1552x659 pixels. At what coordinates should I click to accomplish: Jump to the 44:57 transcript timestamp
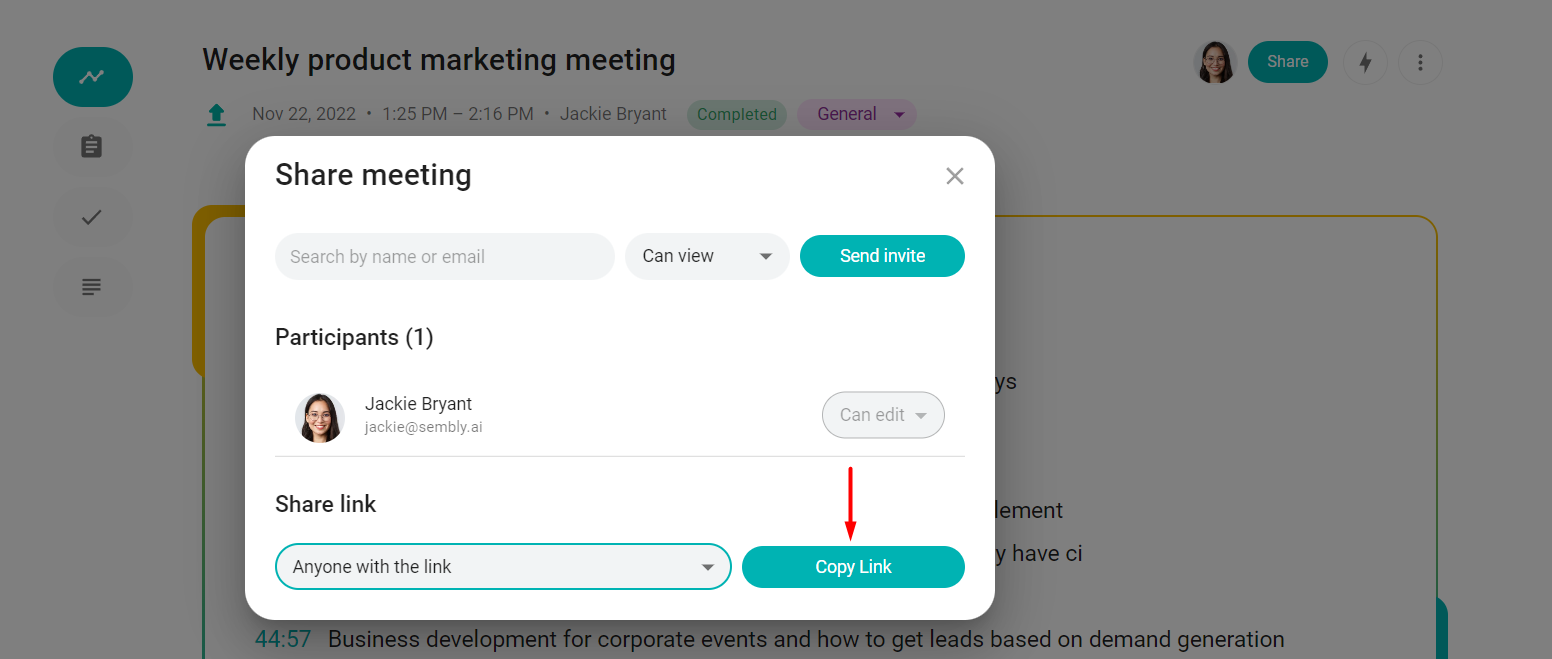tap(282, 639)
